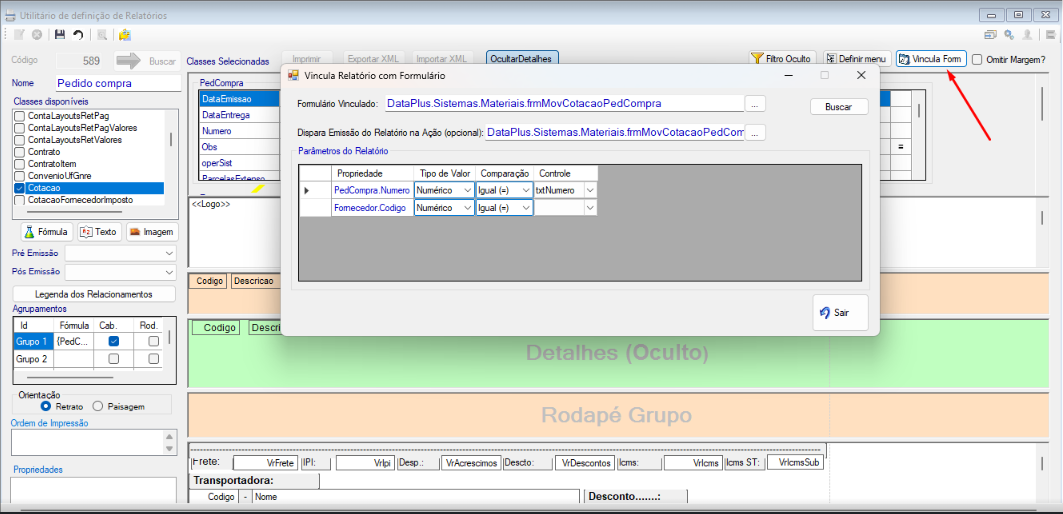Click the Importar XML button
Image resolution: width=1063 pixels, height=514 pixels.
(441, 59)
